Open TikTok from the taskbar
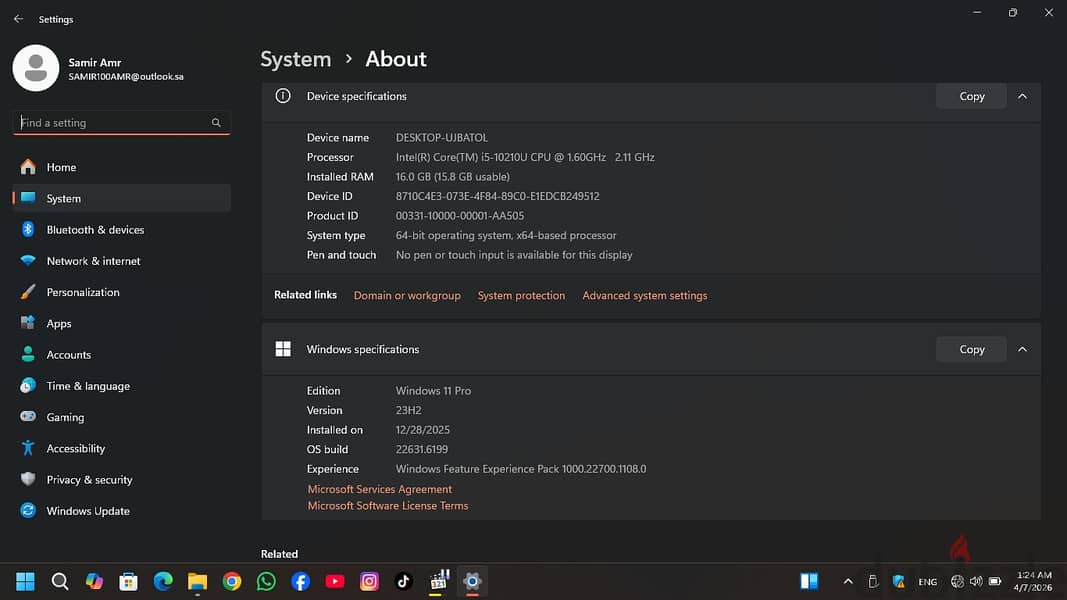The width and height of the screenshot is (1067, 600). (404, 581)
